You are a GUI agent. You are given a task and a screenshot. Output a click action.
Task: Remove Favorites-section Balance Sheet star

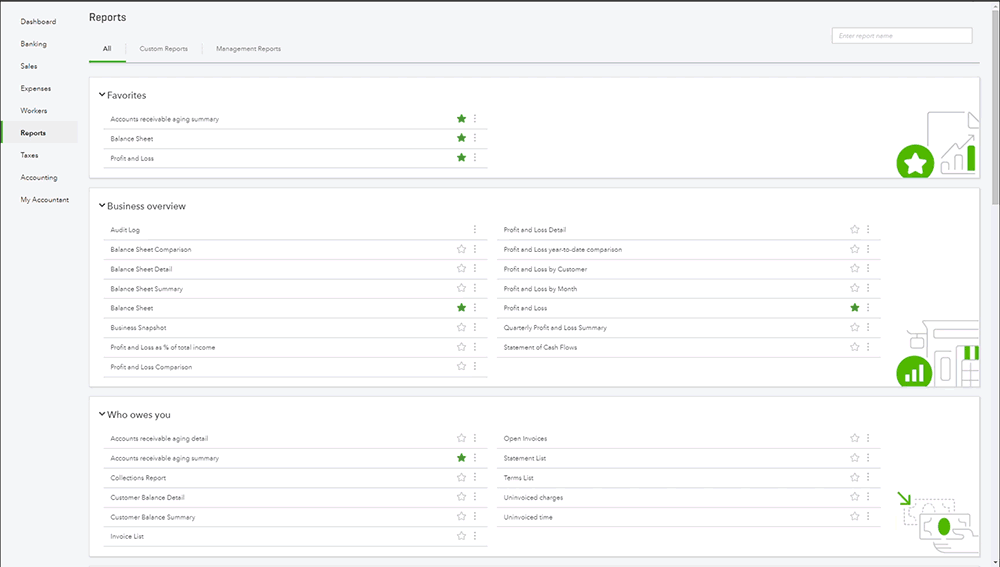pos(461,138)
